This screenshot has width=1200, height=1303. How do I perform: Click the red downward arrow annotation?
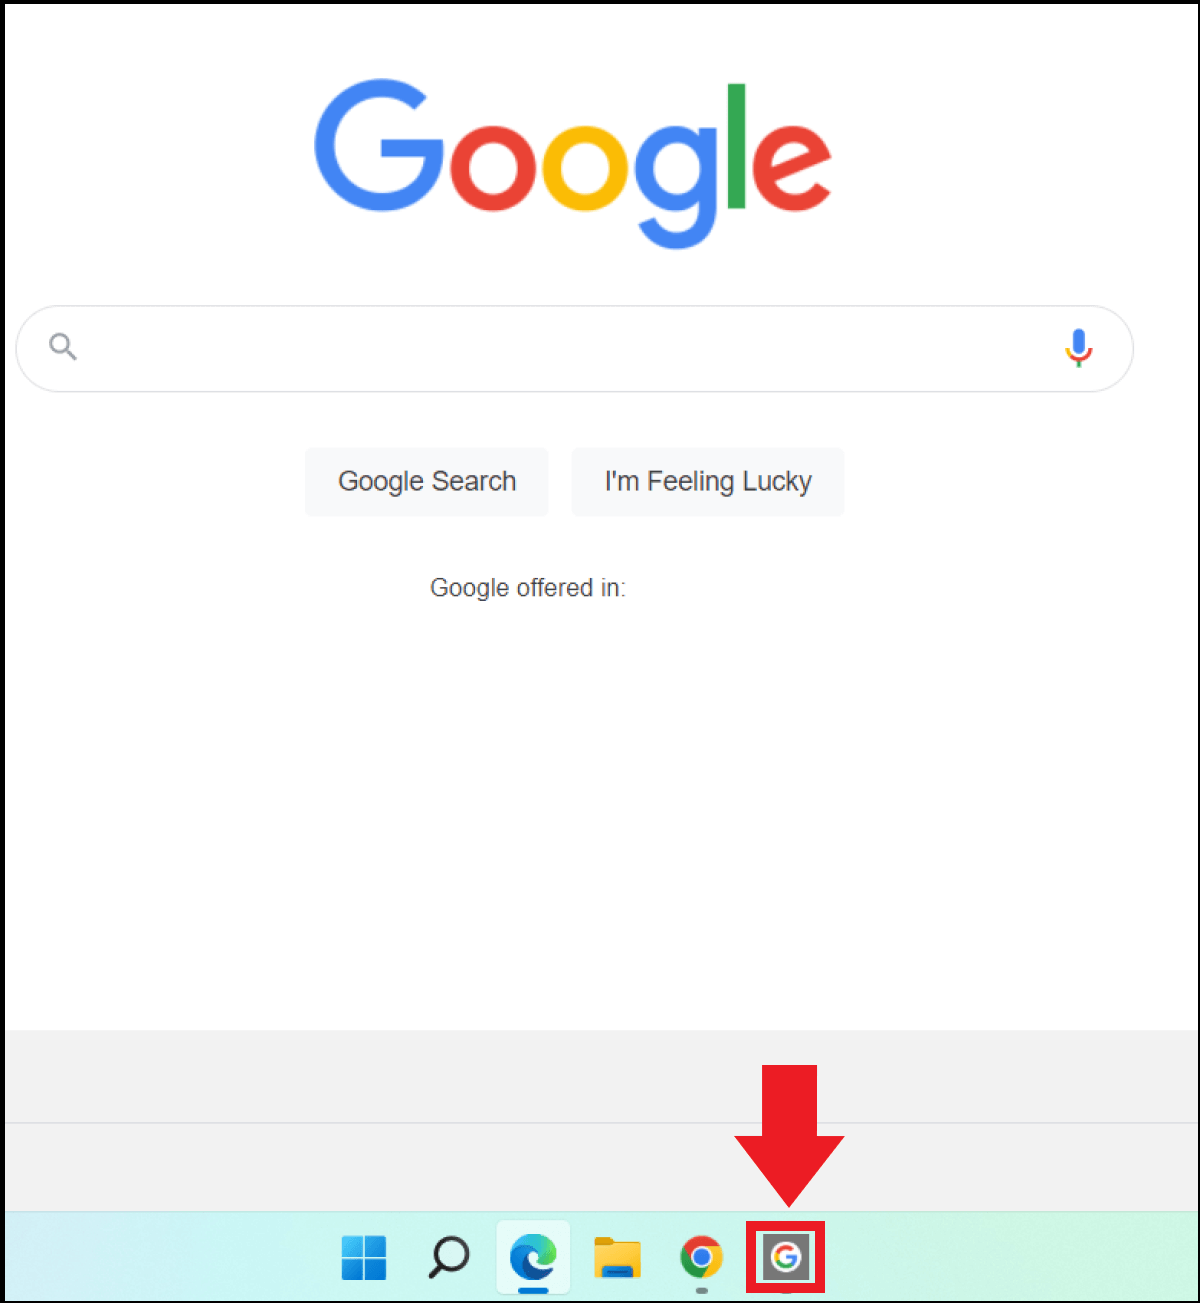[789, 1136]
